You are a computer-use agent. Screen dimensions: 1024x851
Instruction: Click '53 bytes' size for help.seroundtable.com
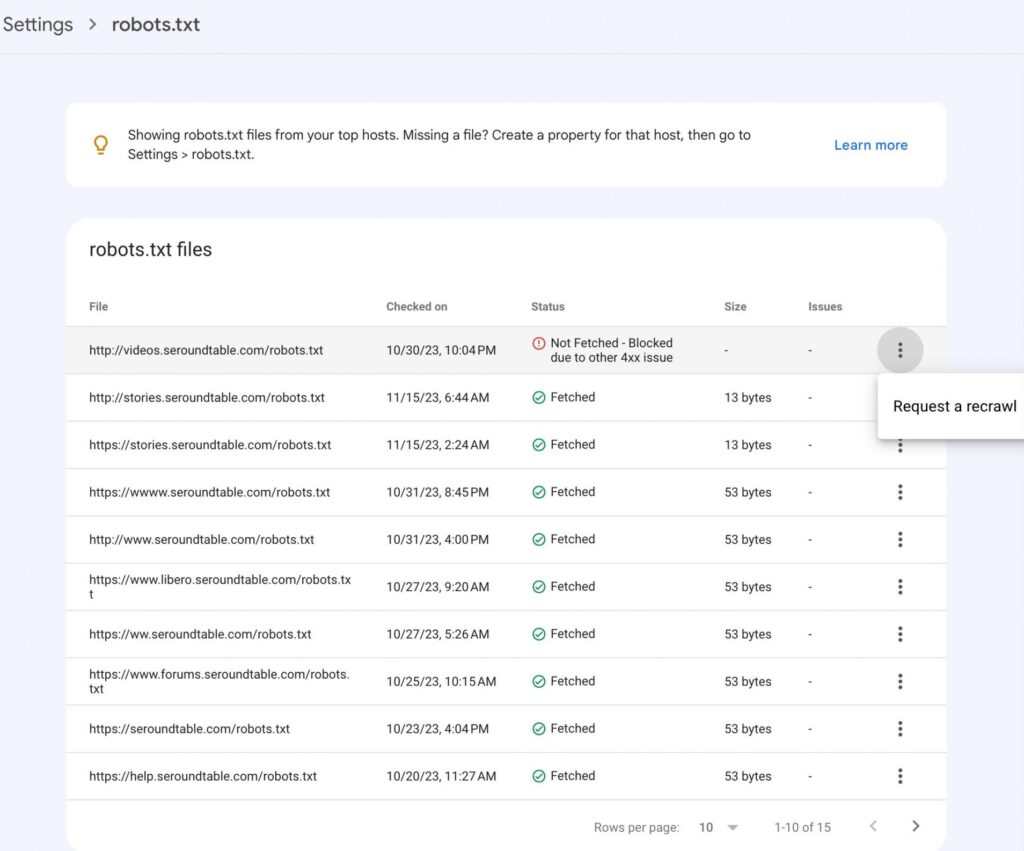coord(748,776)
